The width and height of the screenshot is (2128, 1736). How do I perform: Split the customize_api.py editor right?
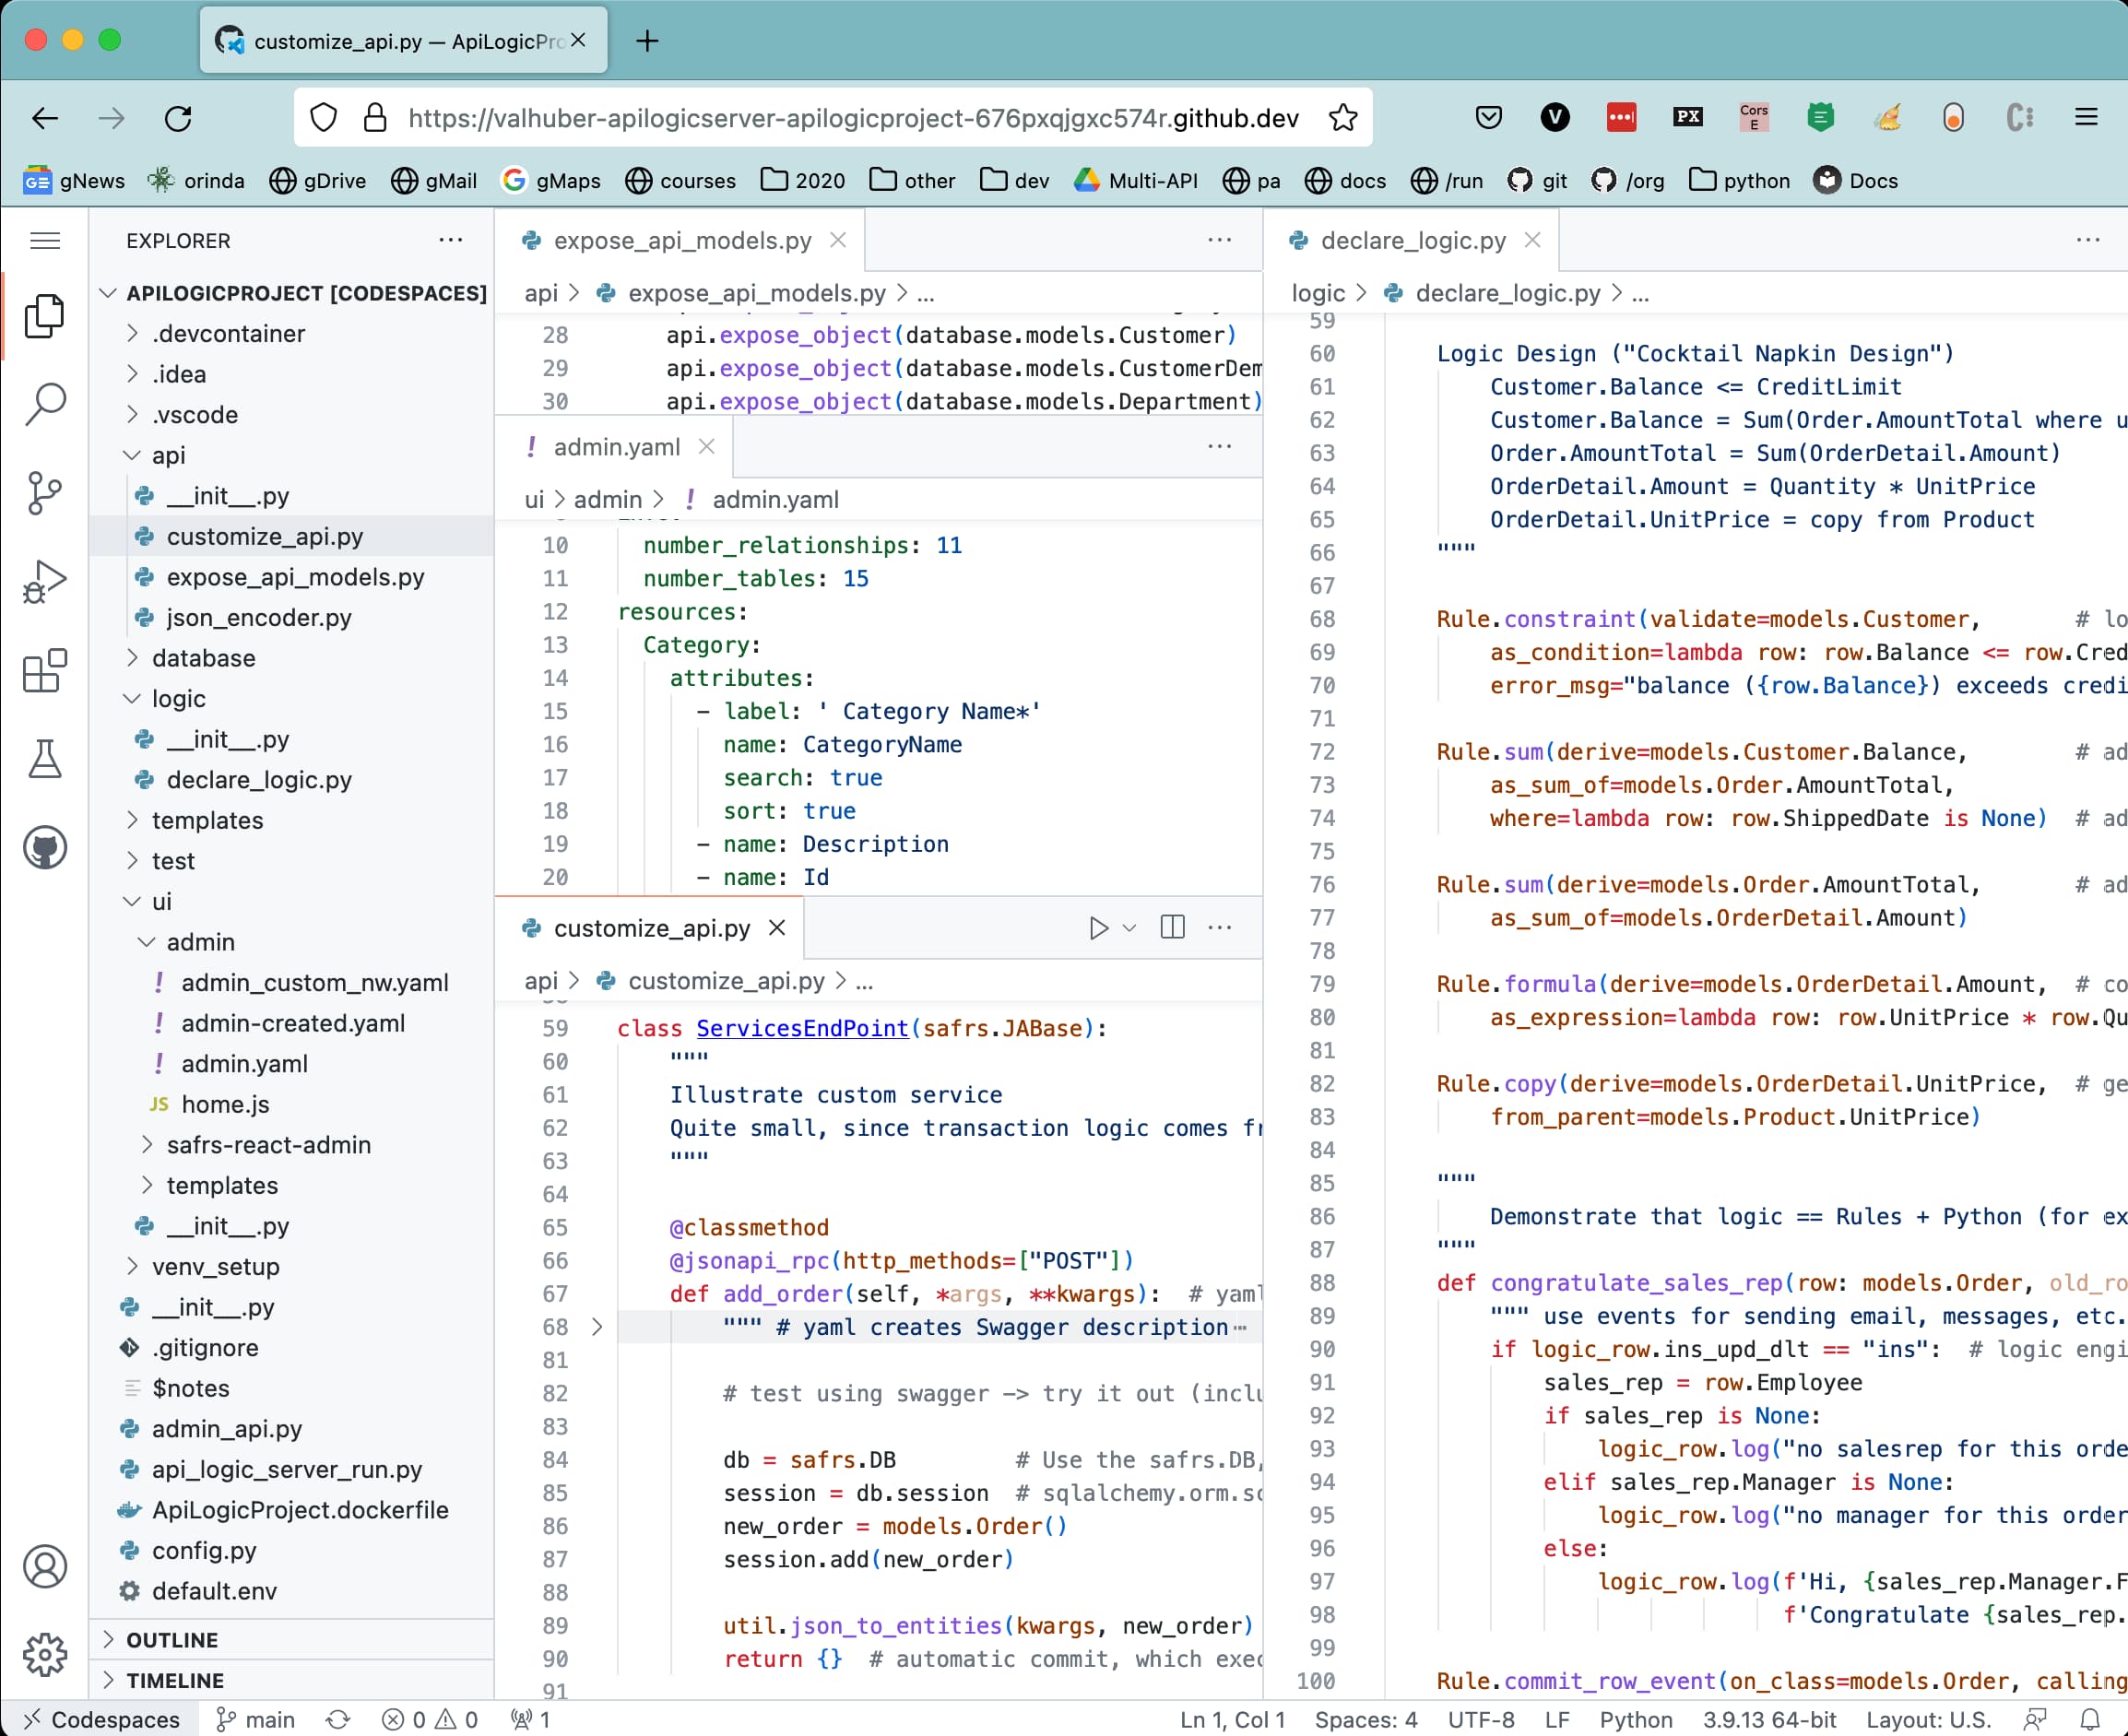[x=1172, y=928]
